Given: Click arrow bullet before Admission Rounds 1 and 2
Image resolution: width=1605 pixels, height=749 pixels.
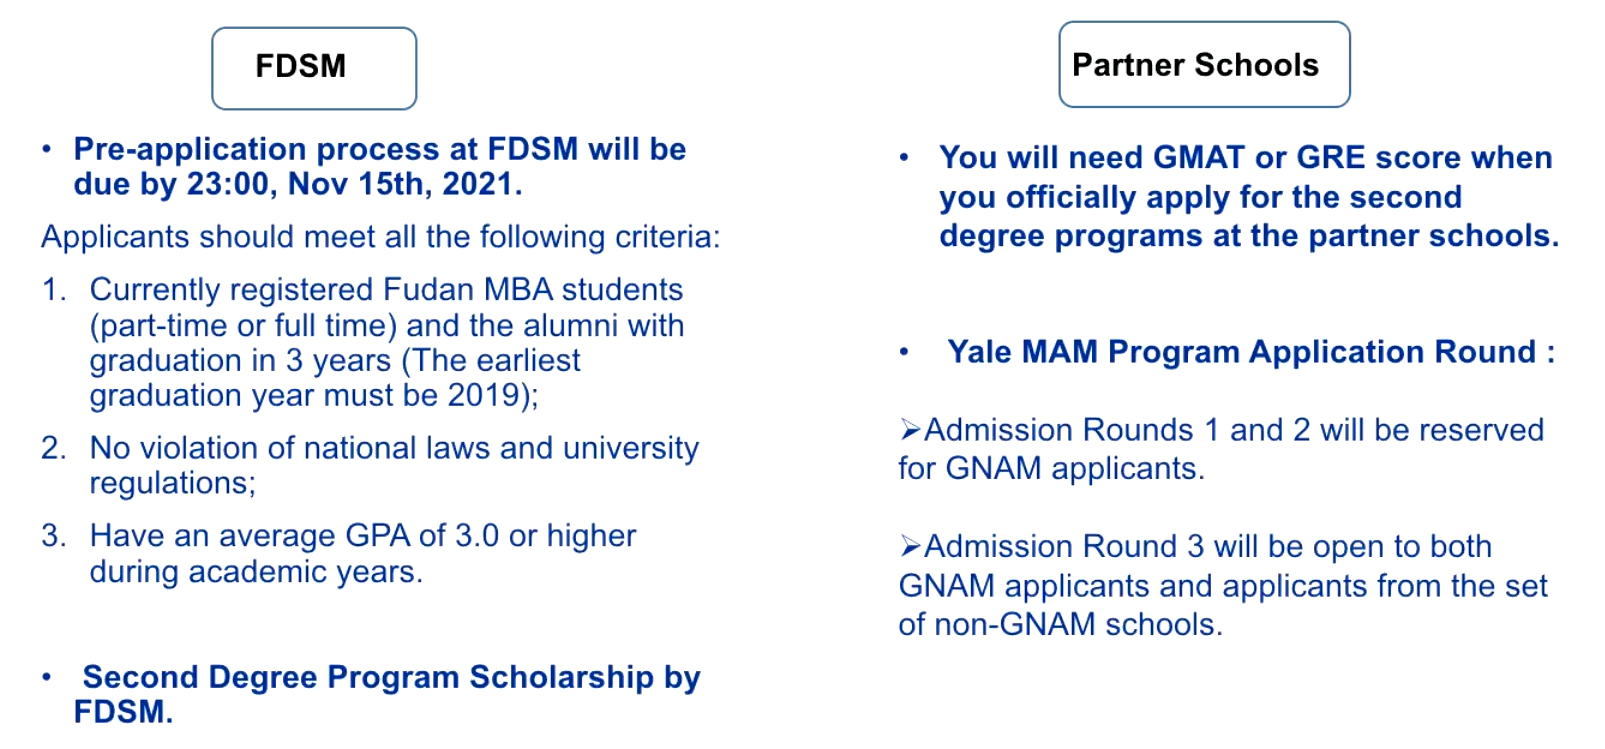Looking at the screenshot, I should pyautogui.click(x=909, y=430).
